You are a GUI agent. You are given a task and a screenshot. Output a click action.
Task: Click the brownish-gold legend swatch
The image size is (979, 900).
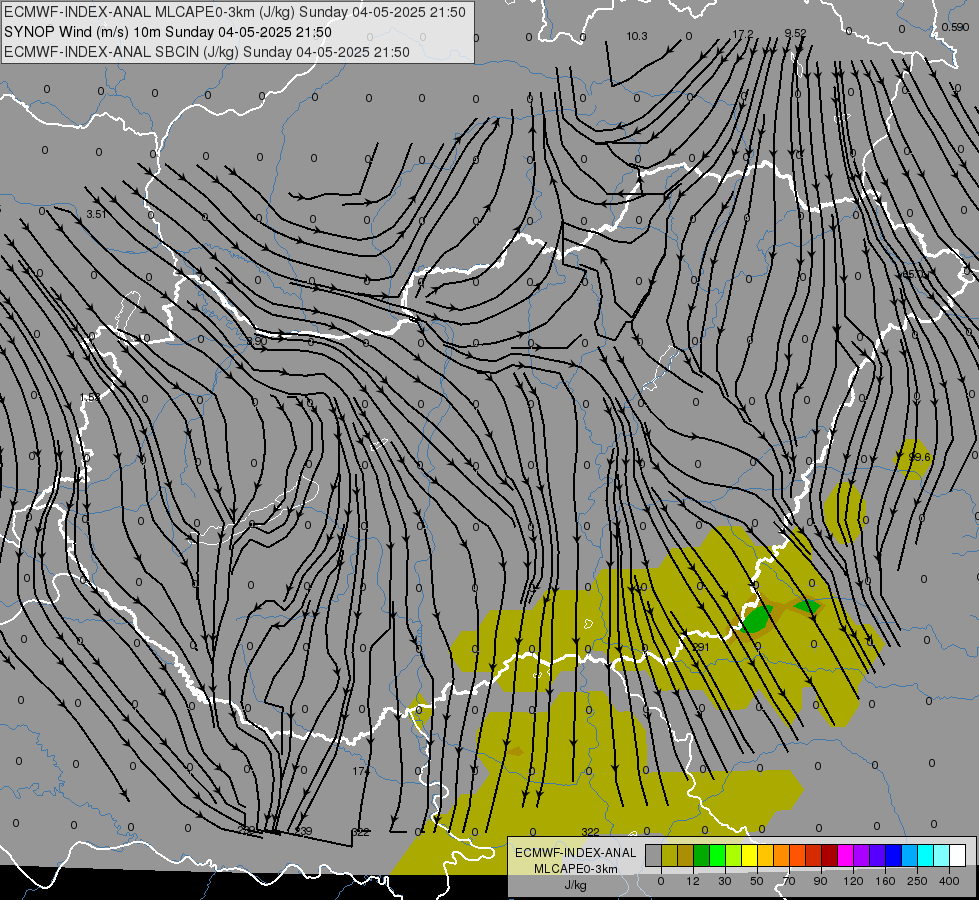[x=686, y=855]
